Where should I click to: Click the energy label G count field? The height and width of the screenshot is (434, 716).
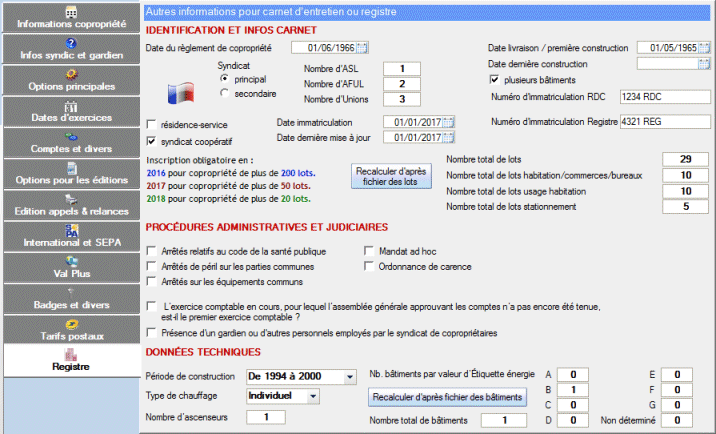pyautogui.click(x=677, y=405)
